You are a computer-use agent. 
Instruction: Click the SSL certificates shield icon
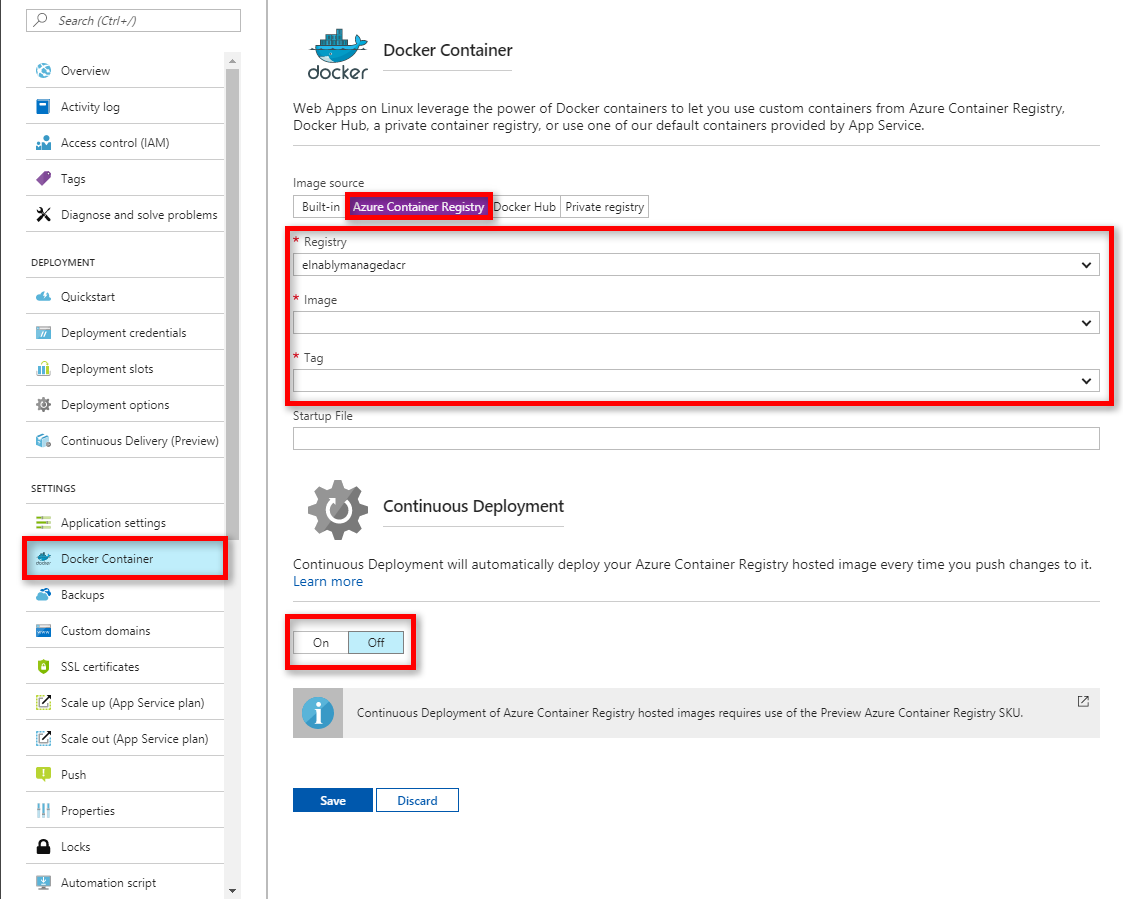(x=44, y=667)
